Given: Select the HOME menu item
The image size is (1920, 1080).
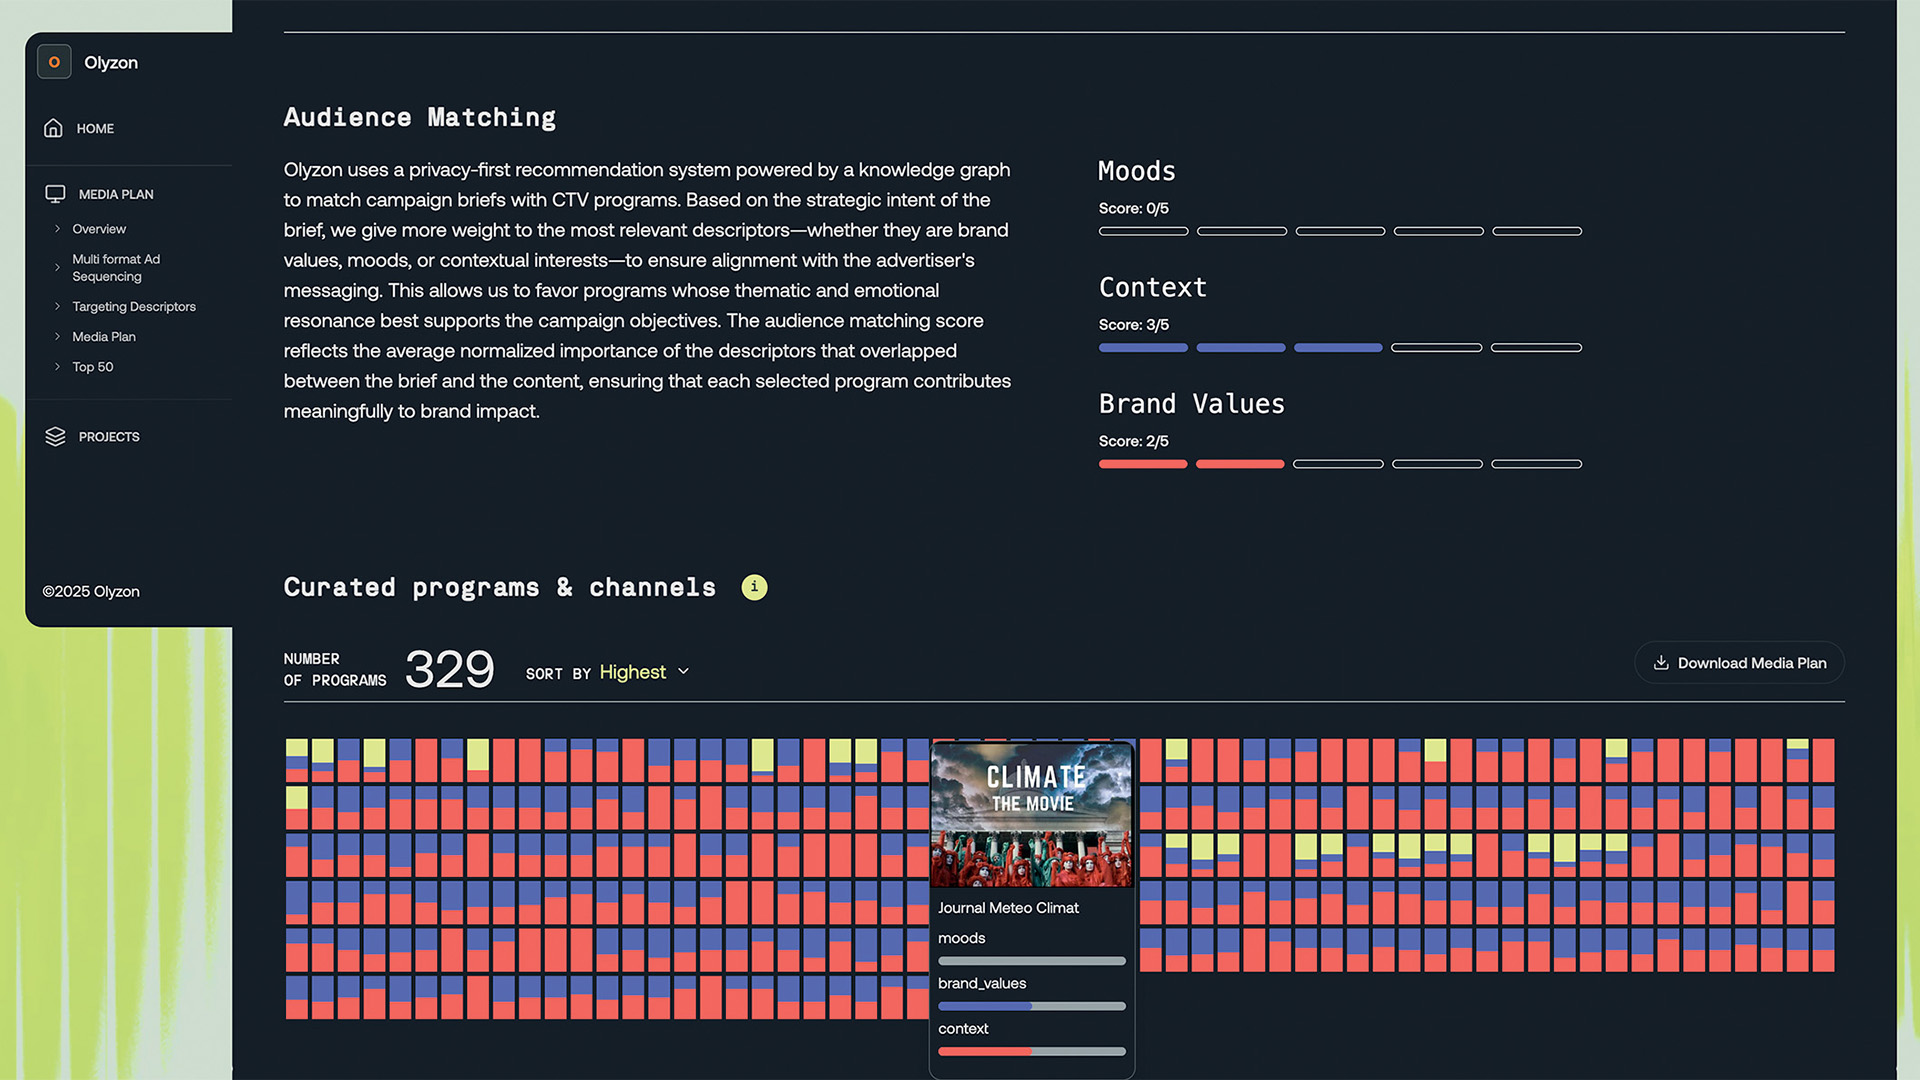Looking at the screenshot, I should pyautogui.click(x=95, y=129).
